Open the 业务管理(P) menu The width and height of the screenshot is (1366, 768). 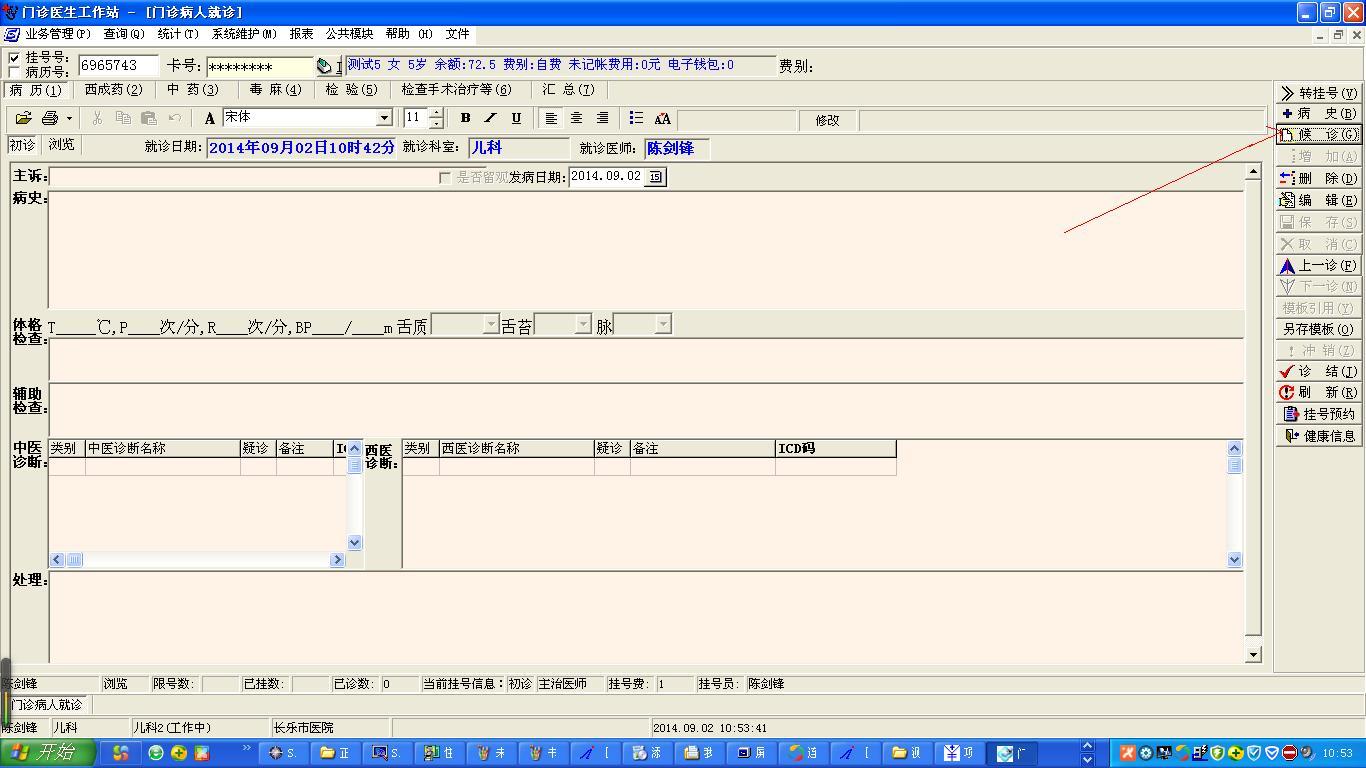tap(58, 34)
